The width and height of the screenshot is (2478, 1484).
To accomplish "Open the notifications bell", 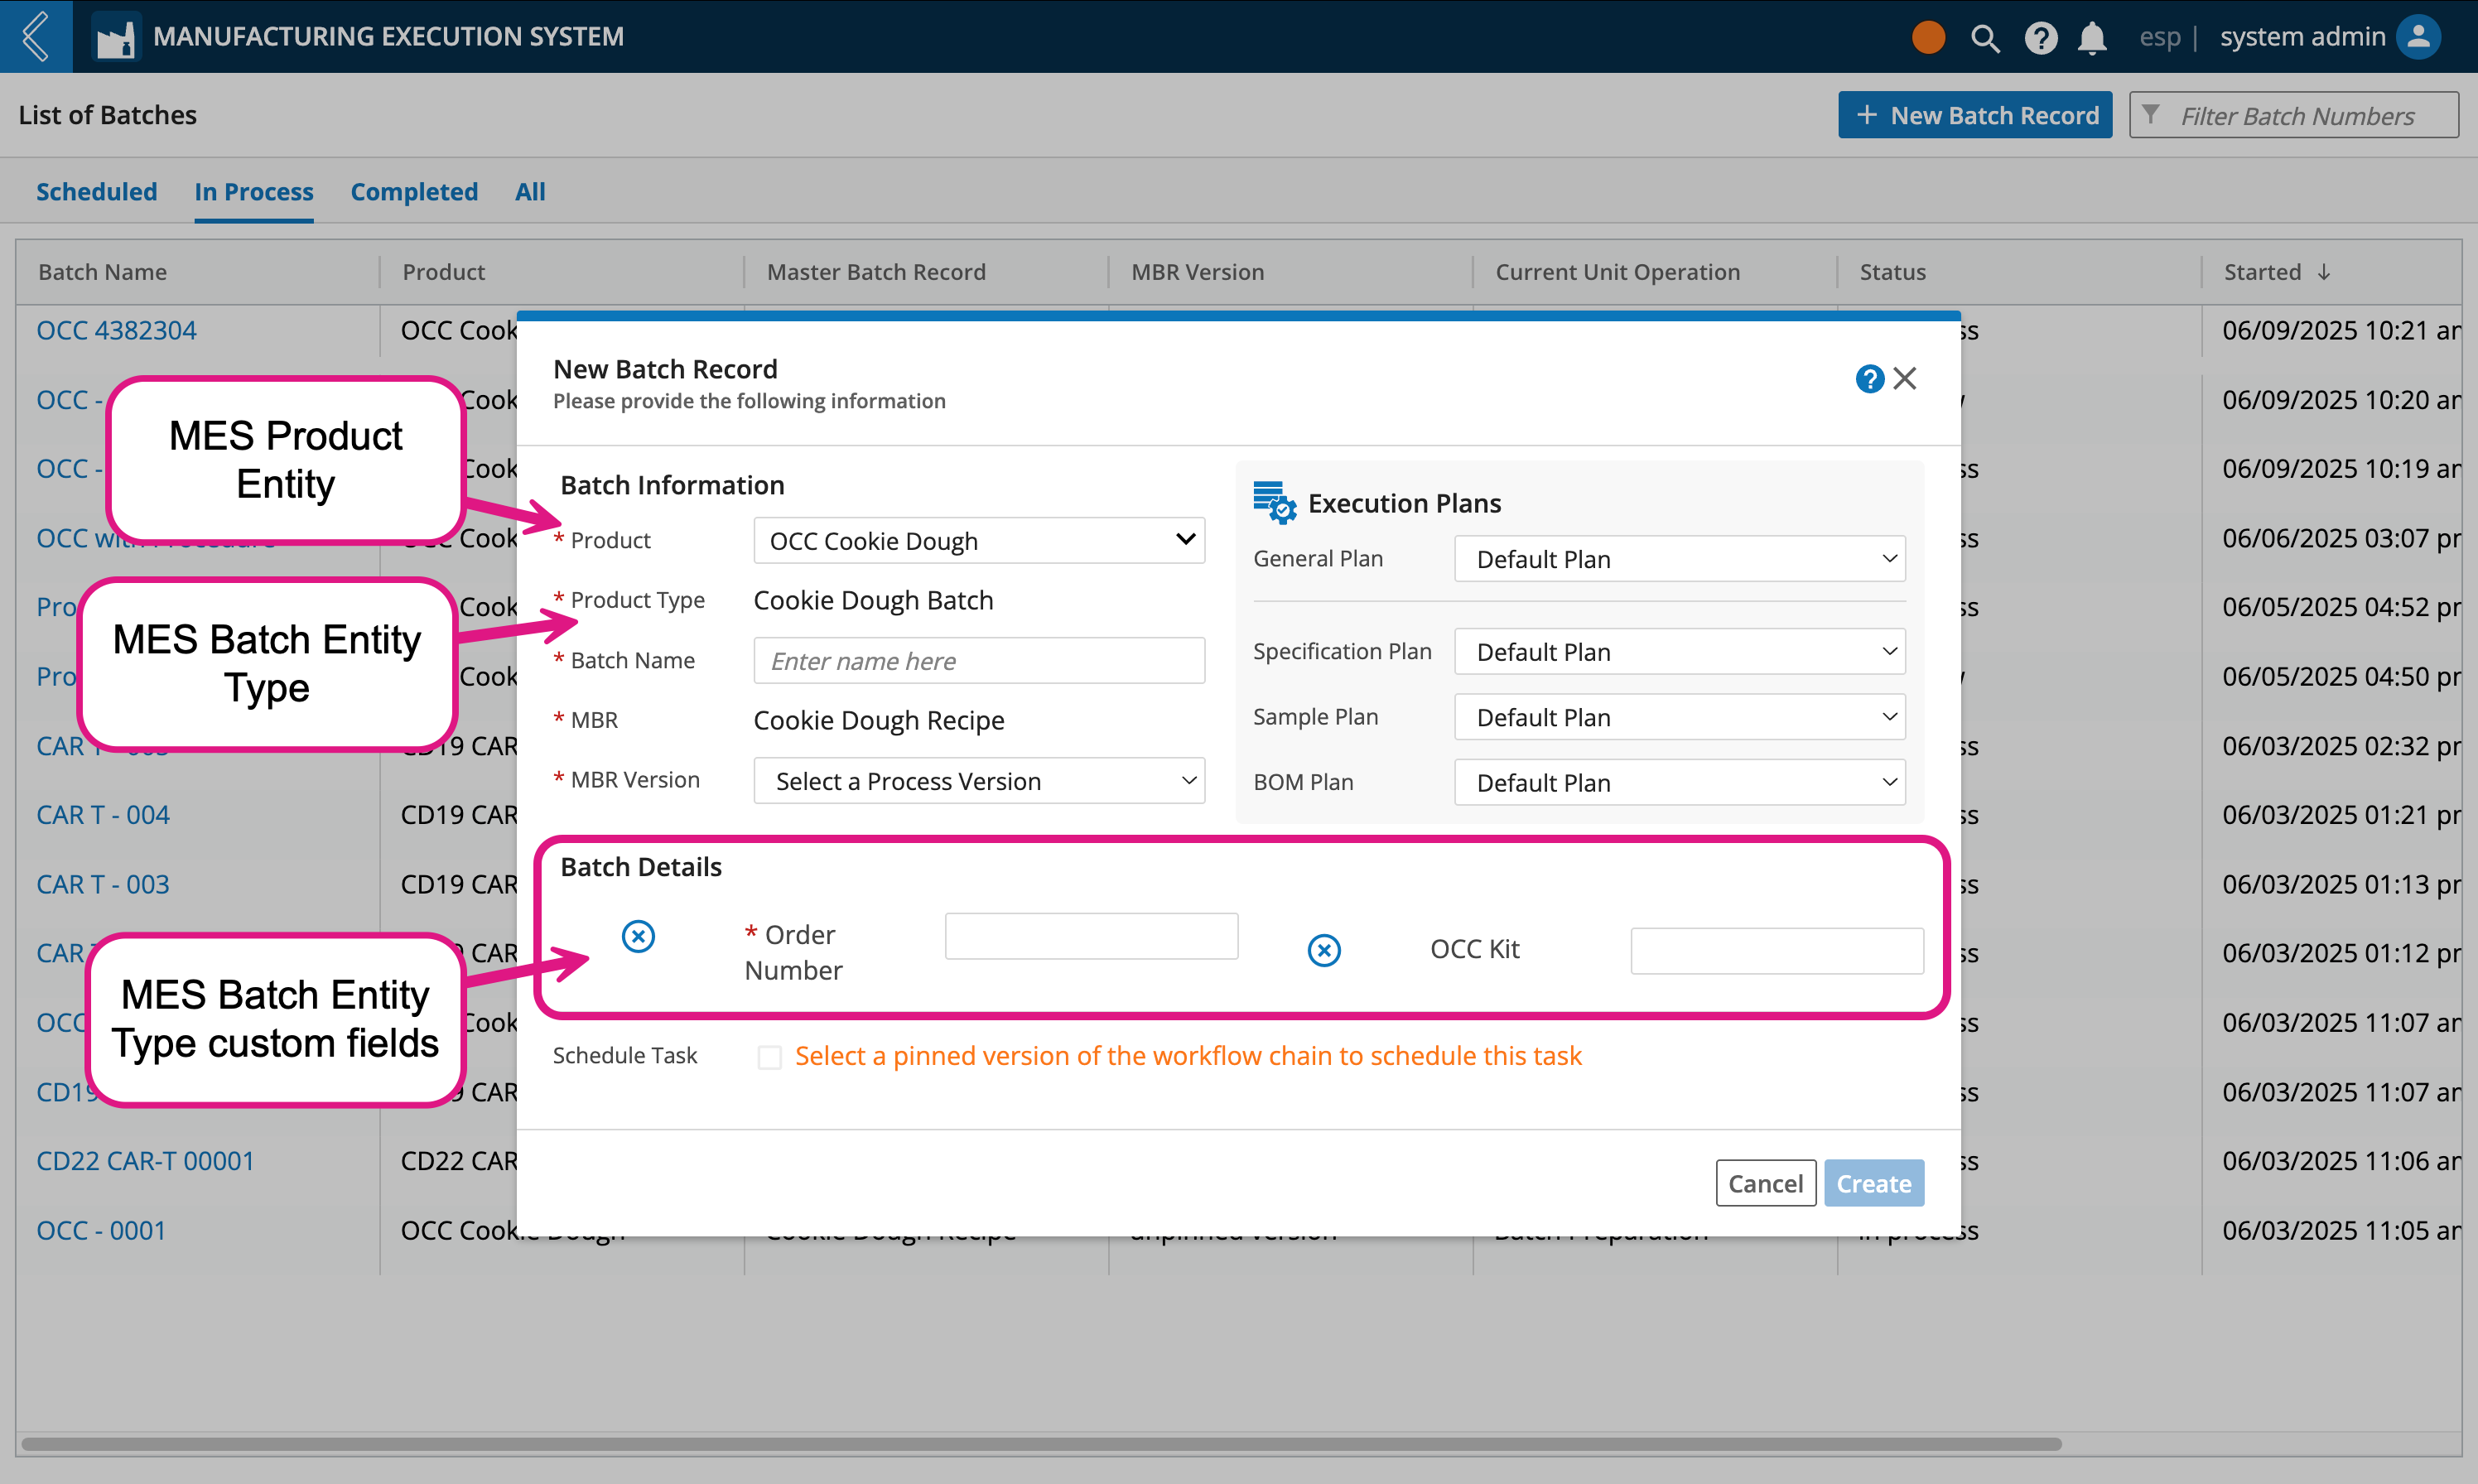I will point(2092,38).
